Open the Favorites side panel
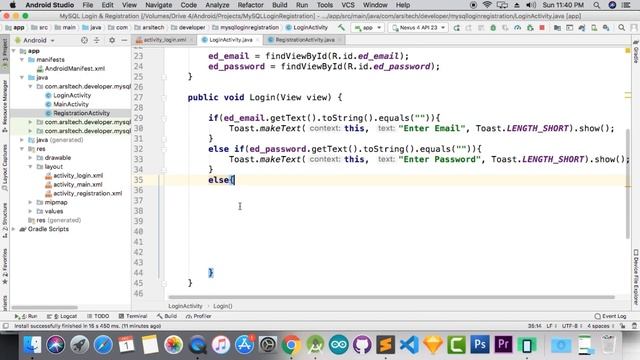The height and width of the screenshot is (360, 640). tap(4, 267)
